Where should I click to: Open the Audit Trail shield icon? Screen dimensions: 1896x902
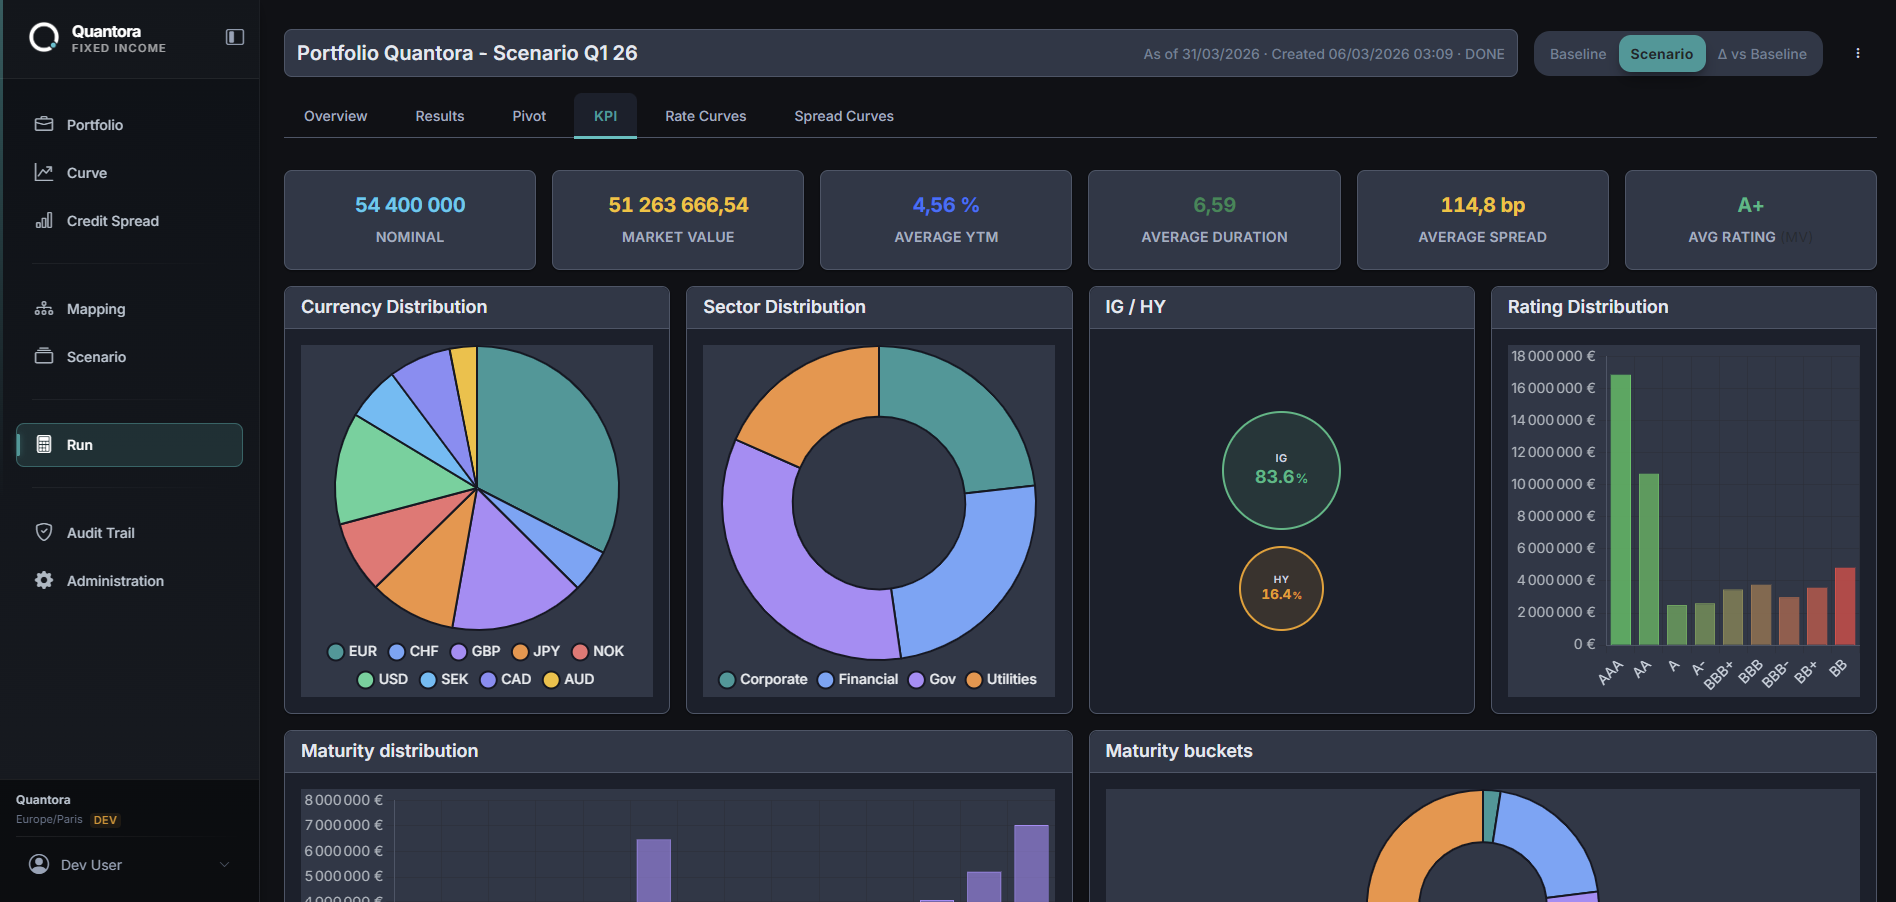[x=44, y=532]
